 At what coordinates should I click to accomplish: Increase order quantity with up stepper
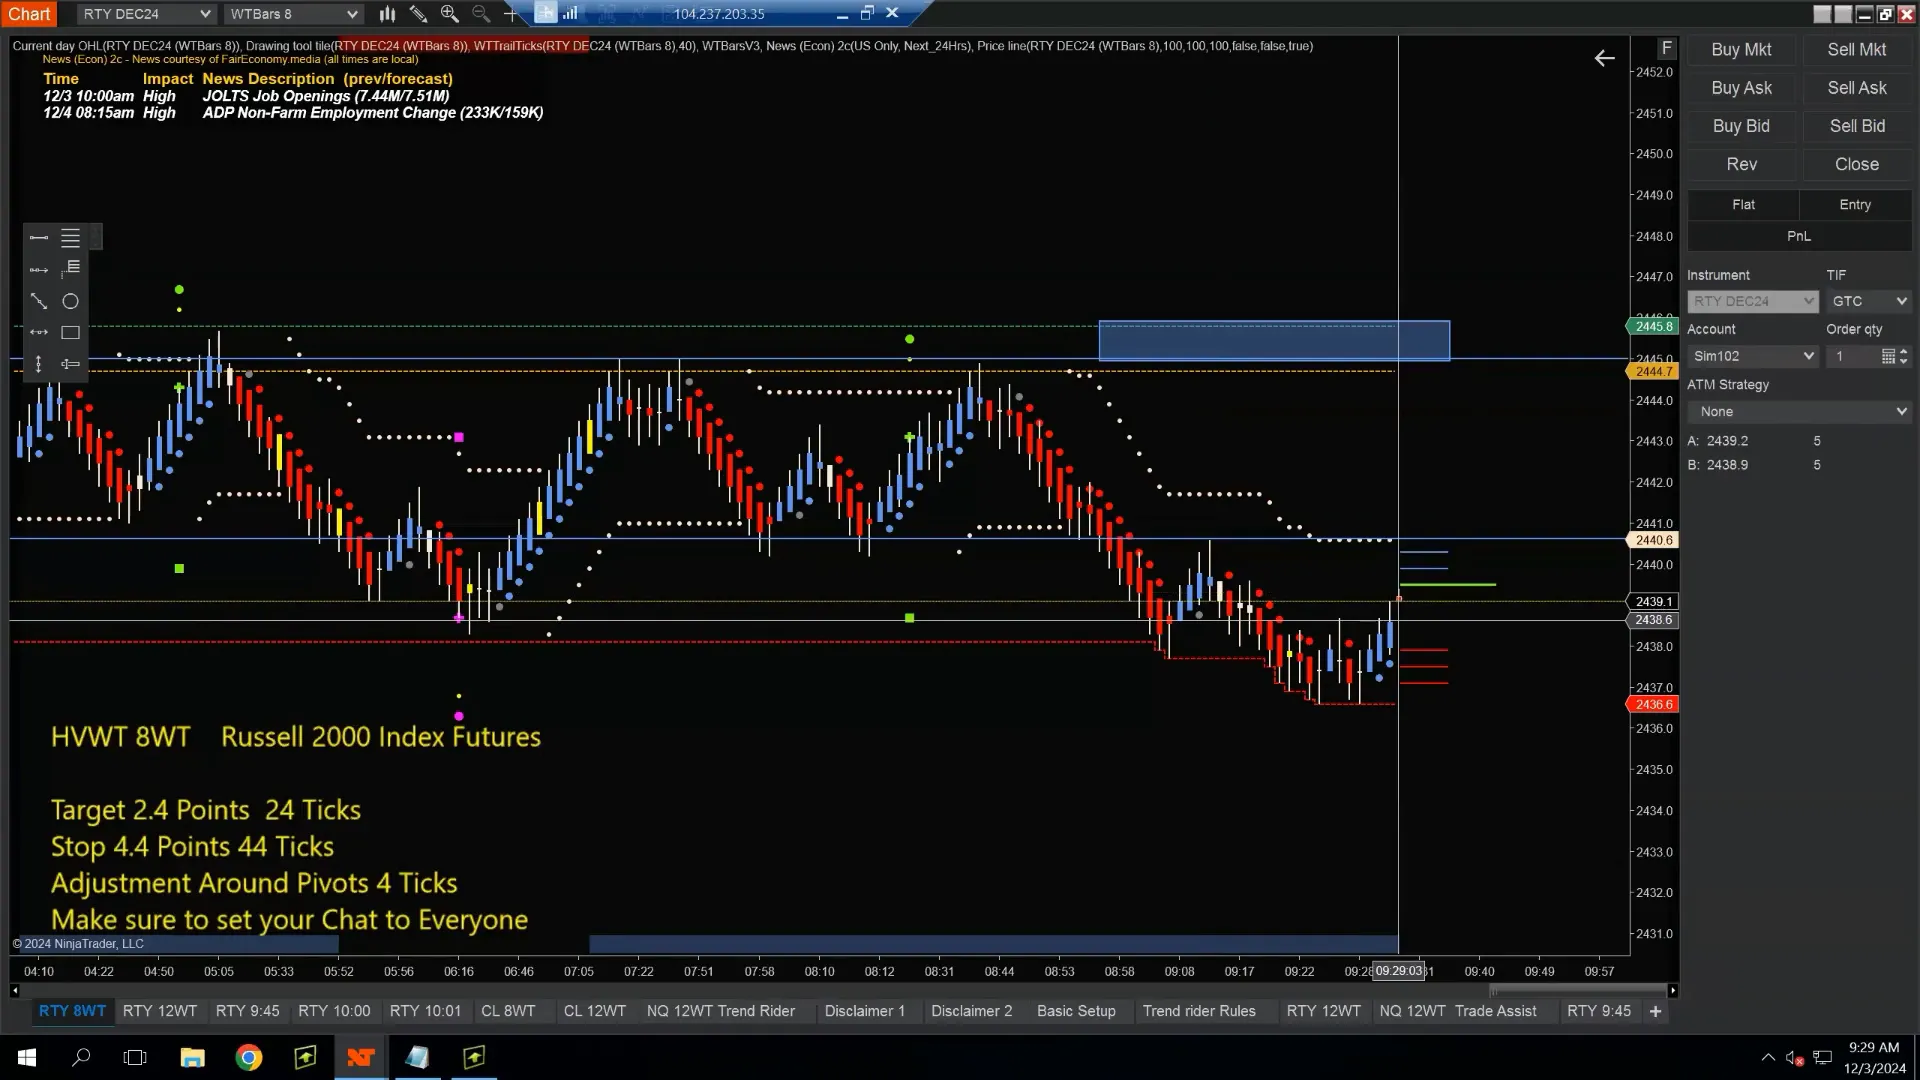tap(1903, 351)
